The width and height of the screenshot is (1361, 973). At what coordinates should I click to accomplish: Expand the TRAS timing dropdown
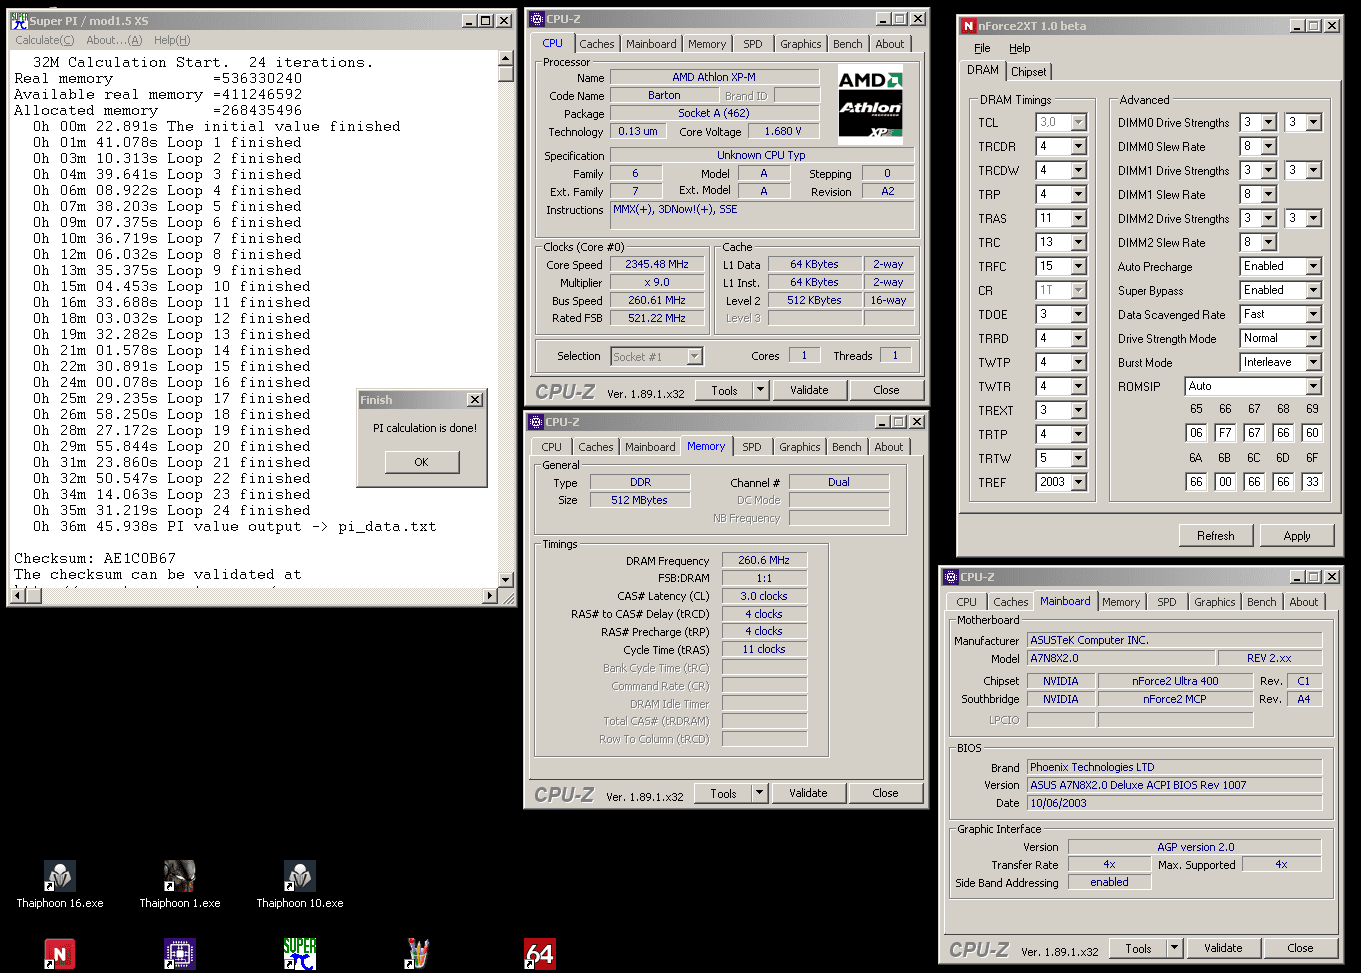pyautogui.click(x=1079, y=218)
